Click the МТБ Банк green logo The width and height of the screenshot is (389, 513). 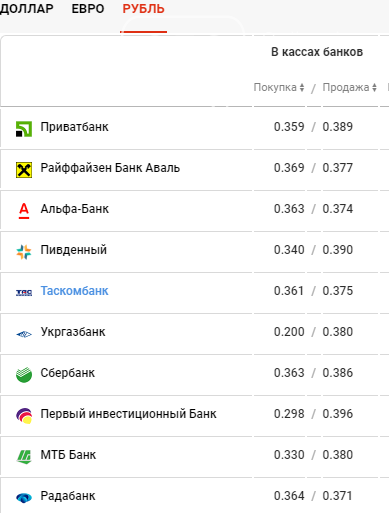24,457
